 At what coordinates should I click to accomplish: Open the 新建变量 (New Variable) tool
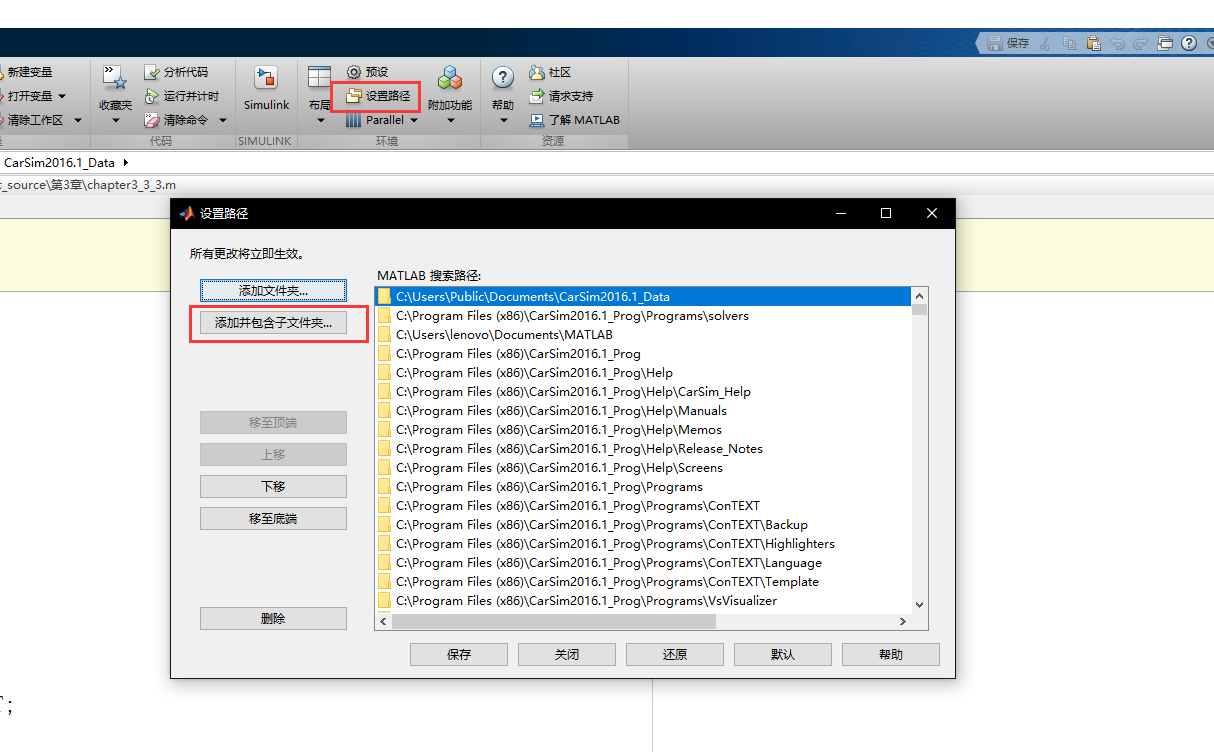[x=27, y=72]
